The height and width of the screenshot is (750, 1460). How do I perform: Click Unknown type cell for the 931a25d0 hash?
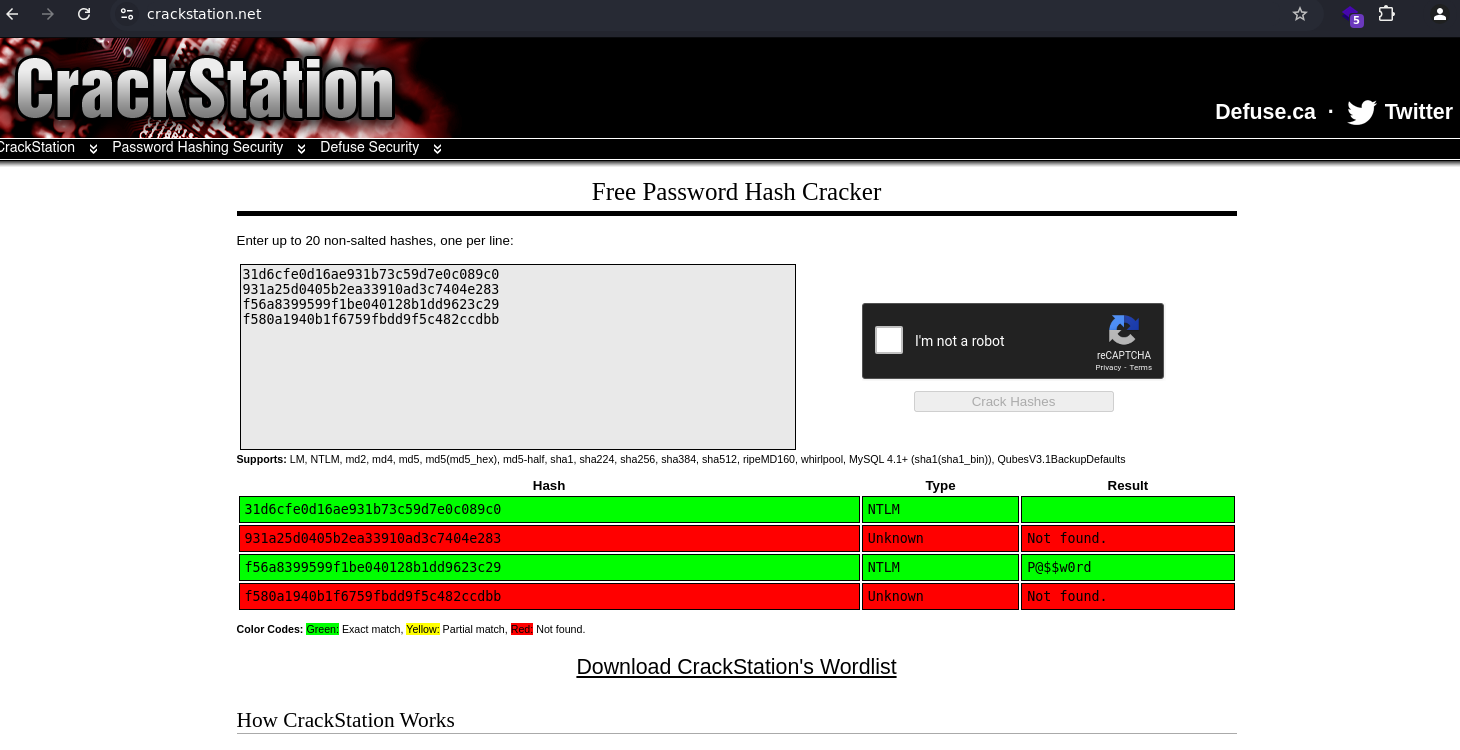940,538
